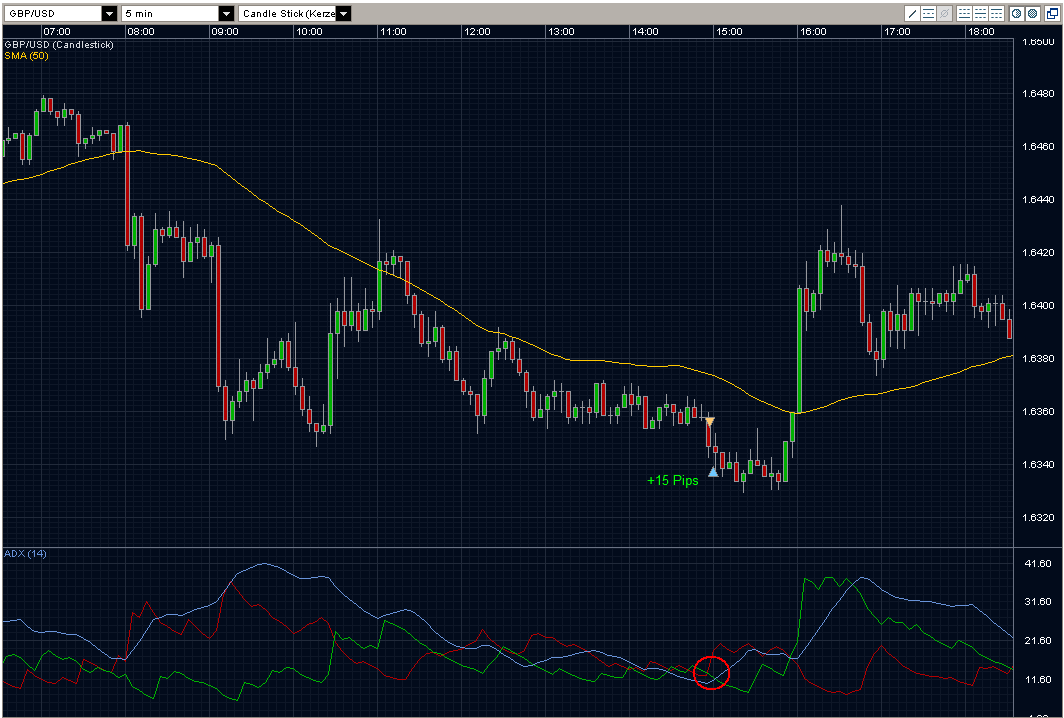
Task: Click the 07:00 time axis label
Action: coord(56,32)
